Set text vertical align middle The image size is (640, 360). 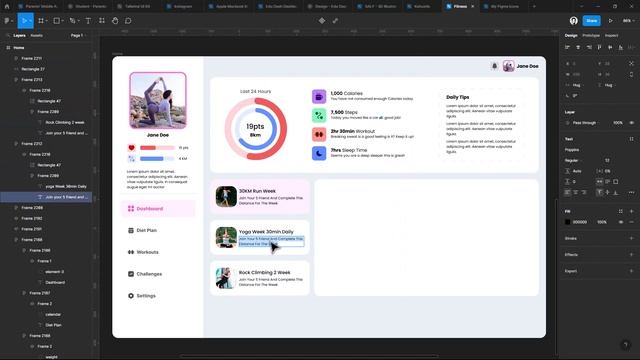tap(607, 192)
